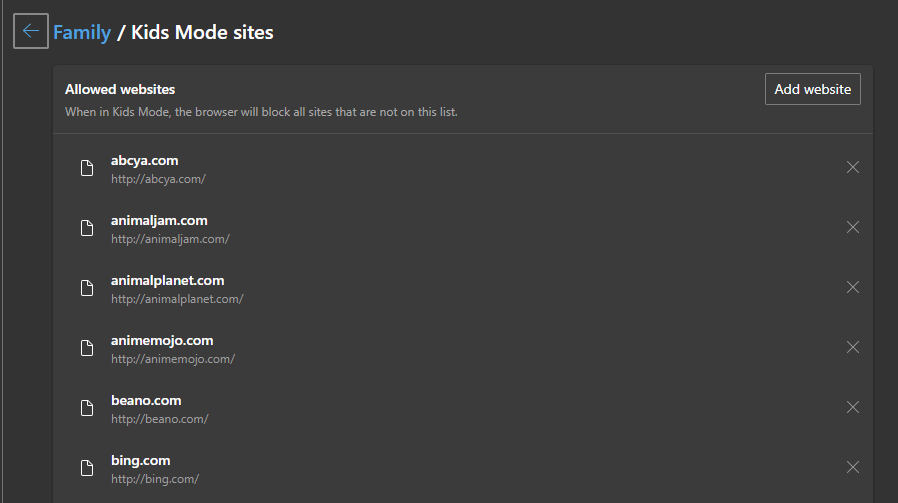Click the http://beano.com/ URL text

coord(159,419)
